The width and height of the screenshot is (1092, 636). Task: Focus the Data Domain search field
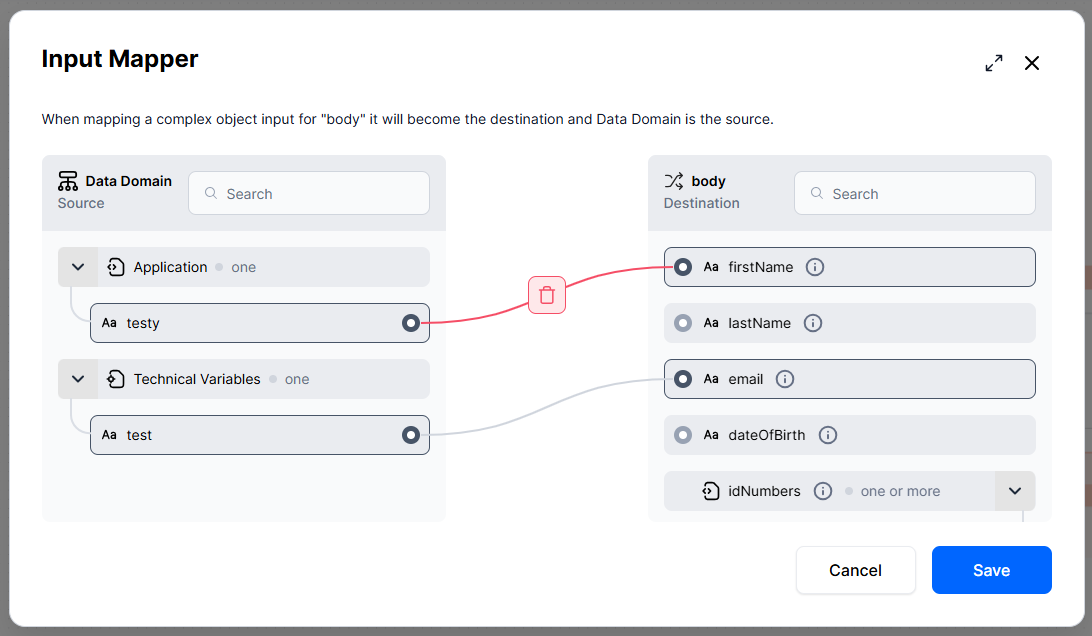pyautogui.click(x=309, y=194)
